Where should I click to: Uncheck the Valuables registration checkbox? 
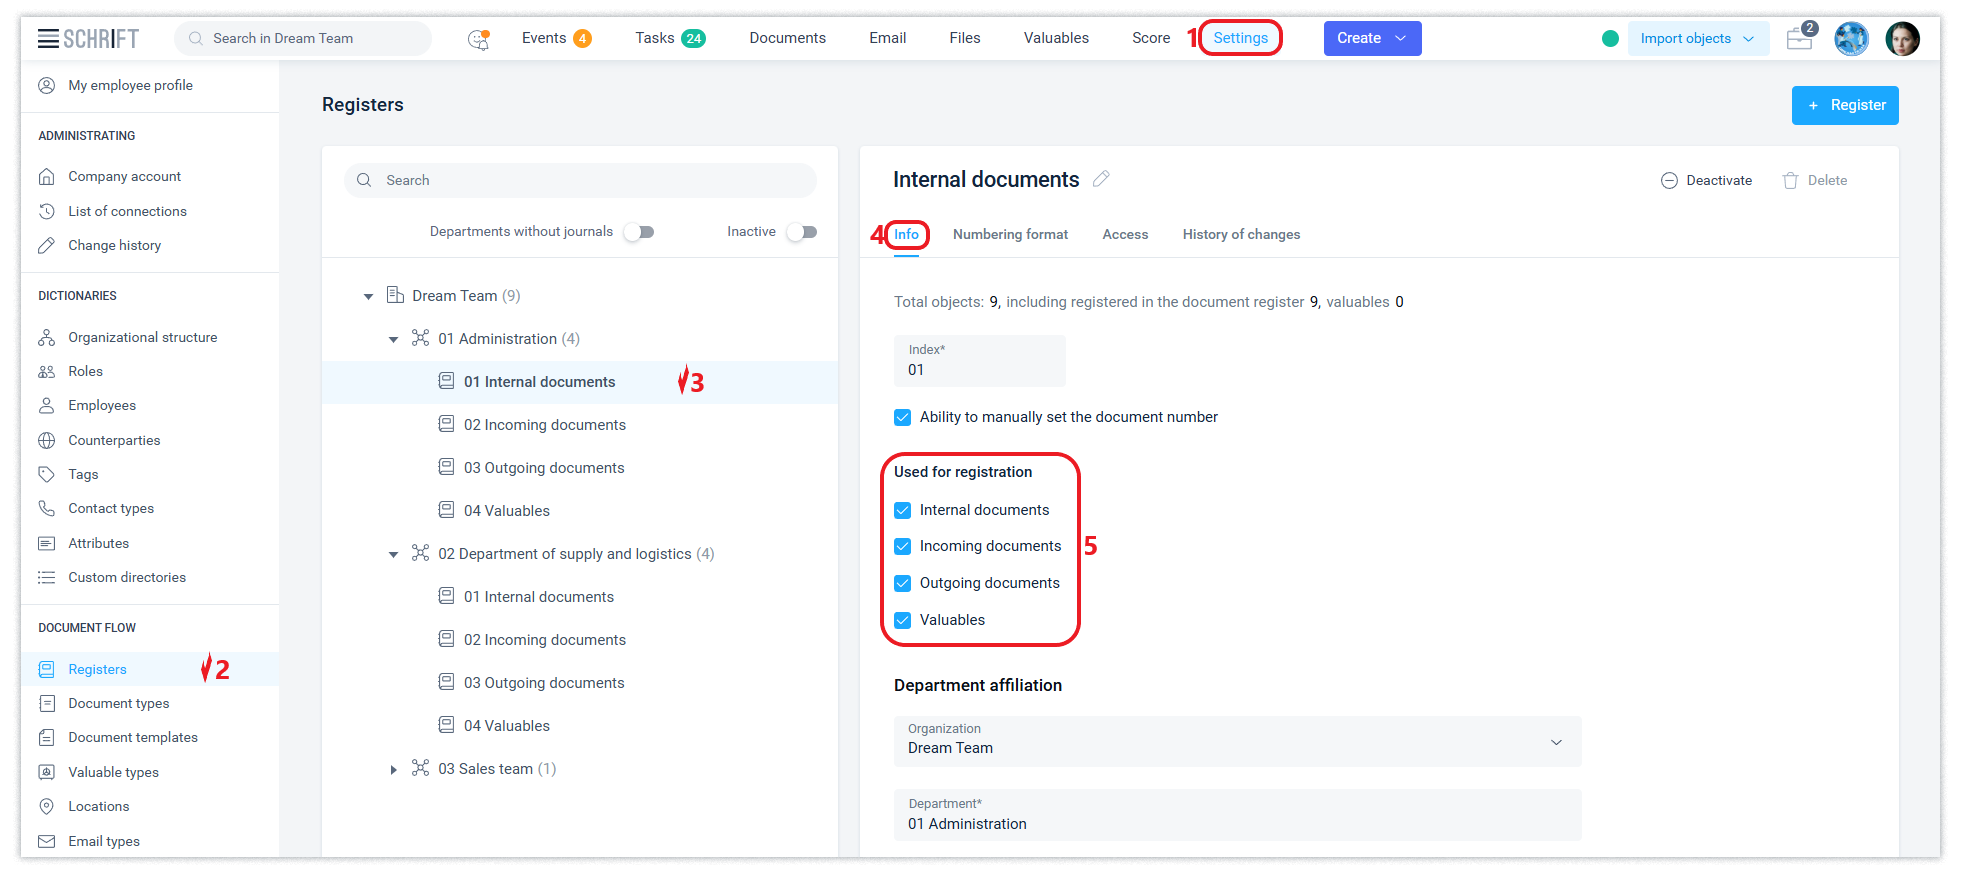(x=903, y=620)
